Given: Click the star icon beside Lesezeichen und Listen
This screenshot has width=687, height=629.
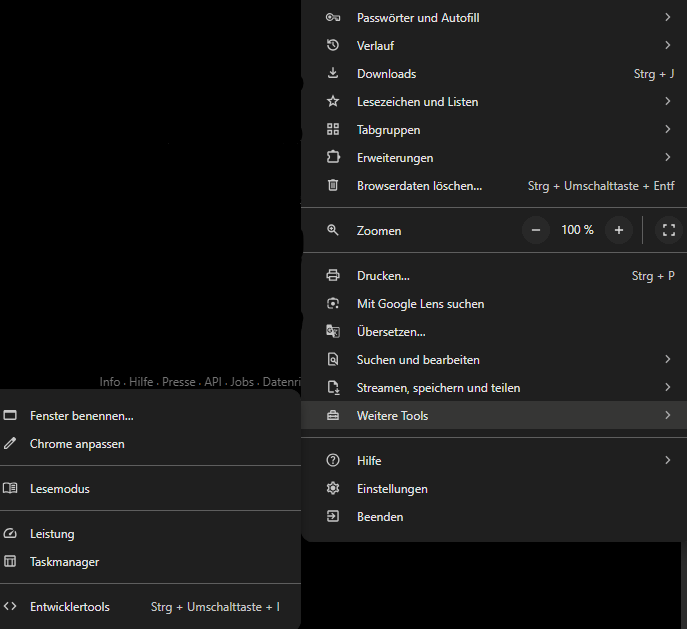Looking at the screenshot, I should point(333,101).
